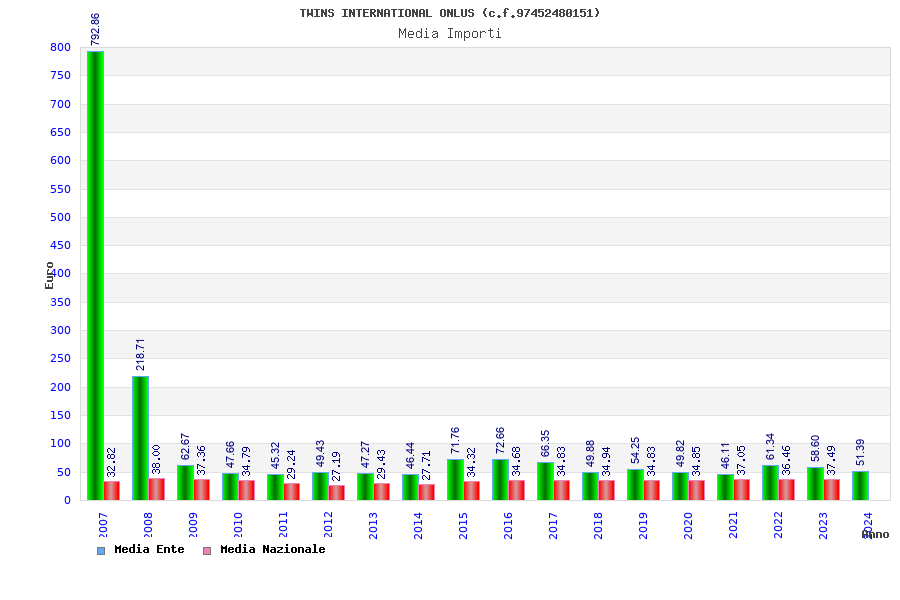Click the 2019 year axis label
The height and width of the screenshot is (600, 900).
[643, 525]
